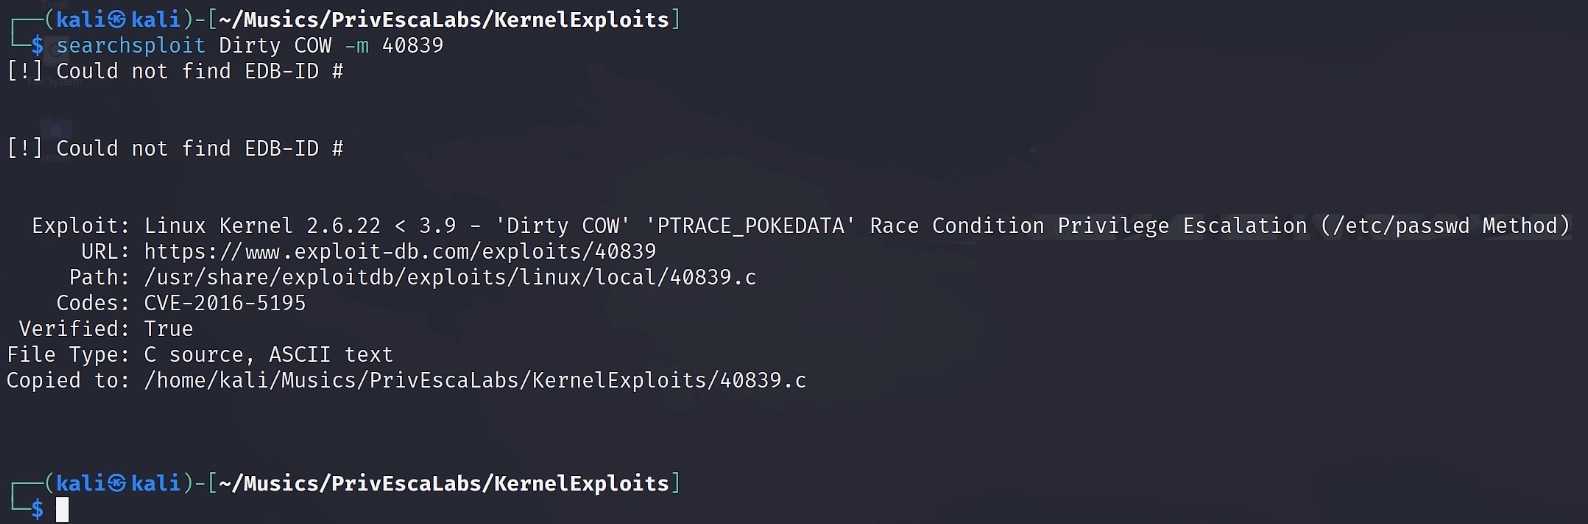The image size is (1588, 524).
Task: Click the 'PTRACE_POKEDATA' text in exploit title
Action: 756,226
